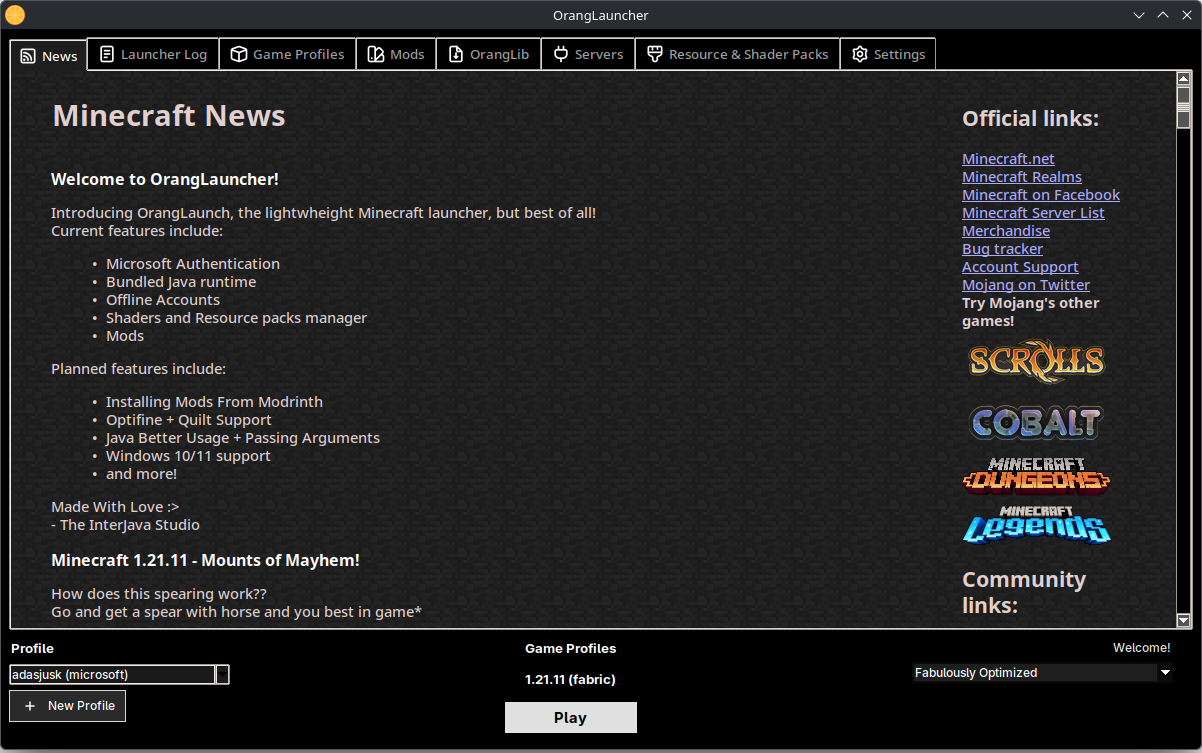
Task: Click the Minecraft Dungeons banner
Action: (1036, 476)
